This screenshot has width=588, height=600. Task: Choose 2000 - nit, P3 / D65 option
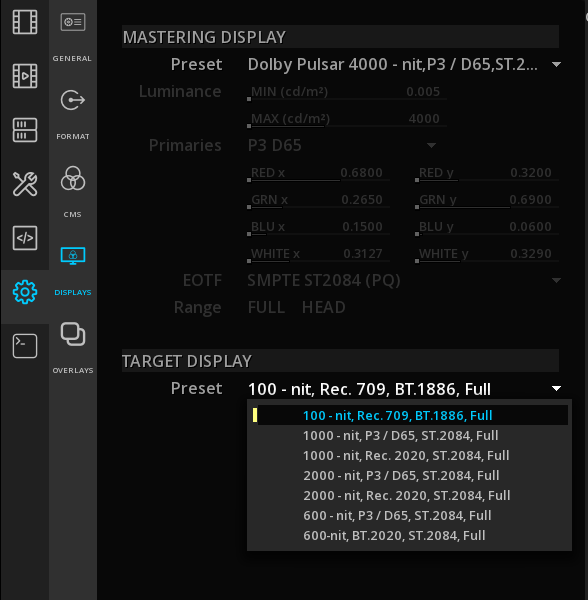pos(409,475)
